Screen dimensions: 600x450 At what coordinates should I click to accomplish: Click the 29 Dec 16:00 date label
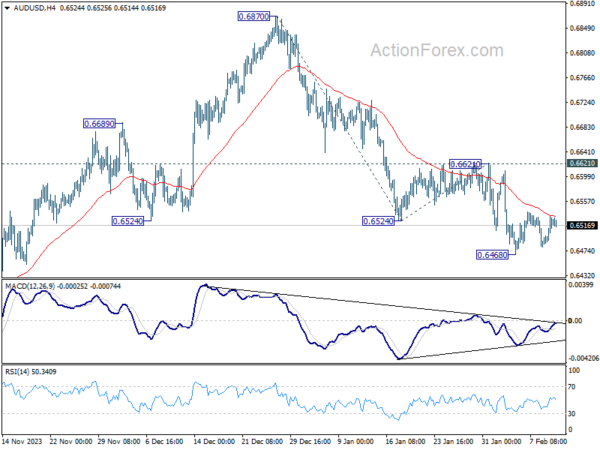click(310, 441)
